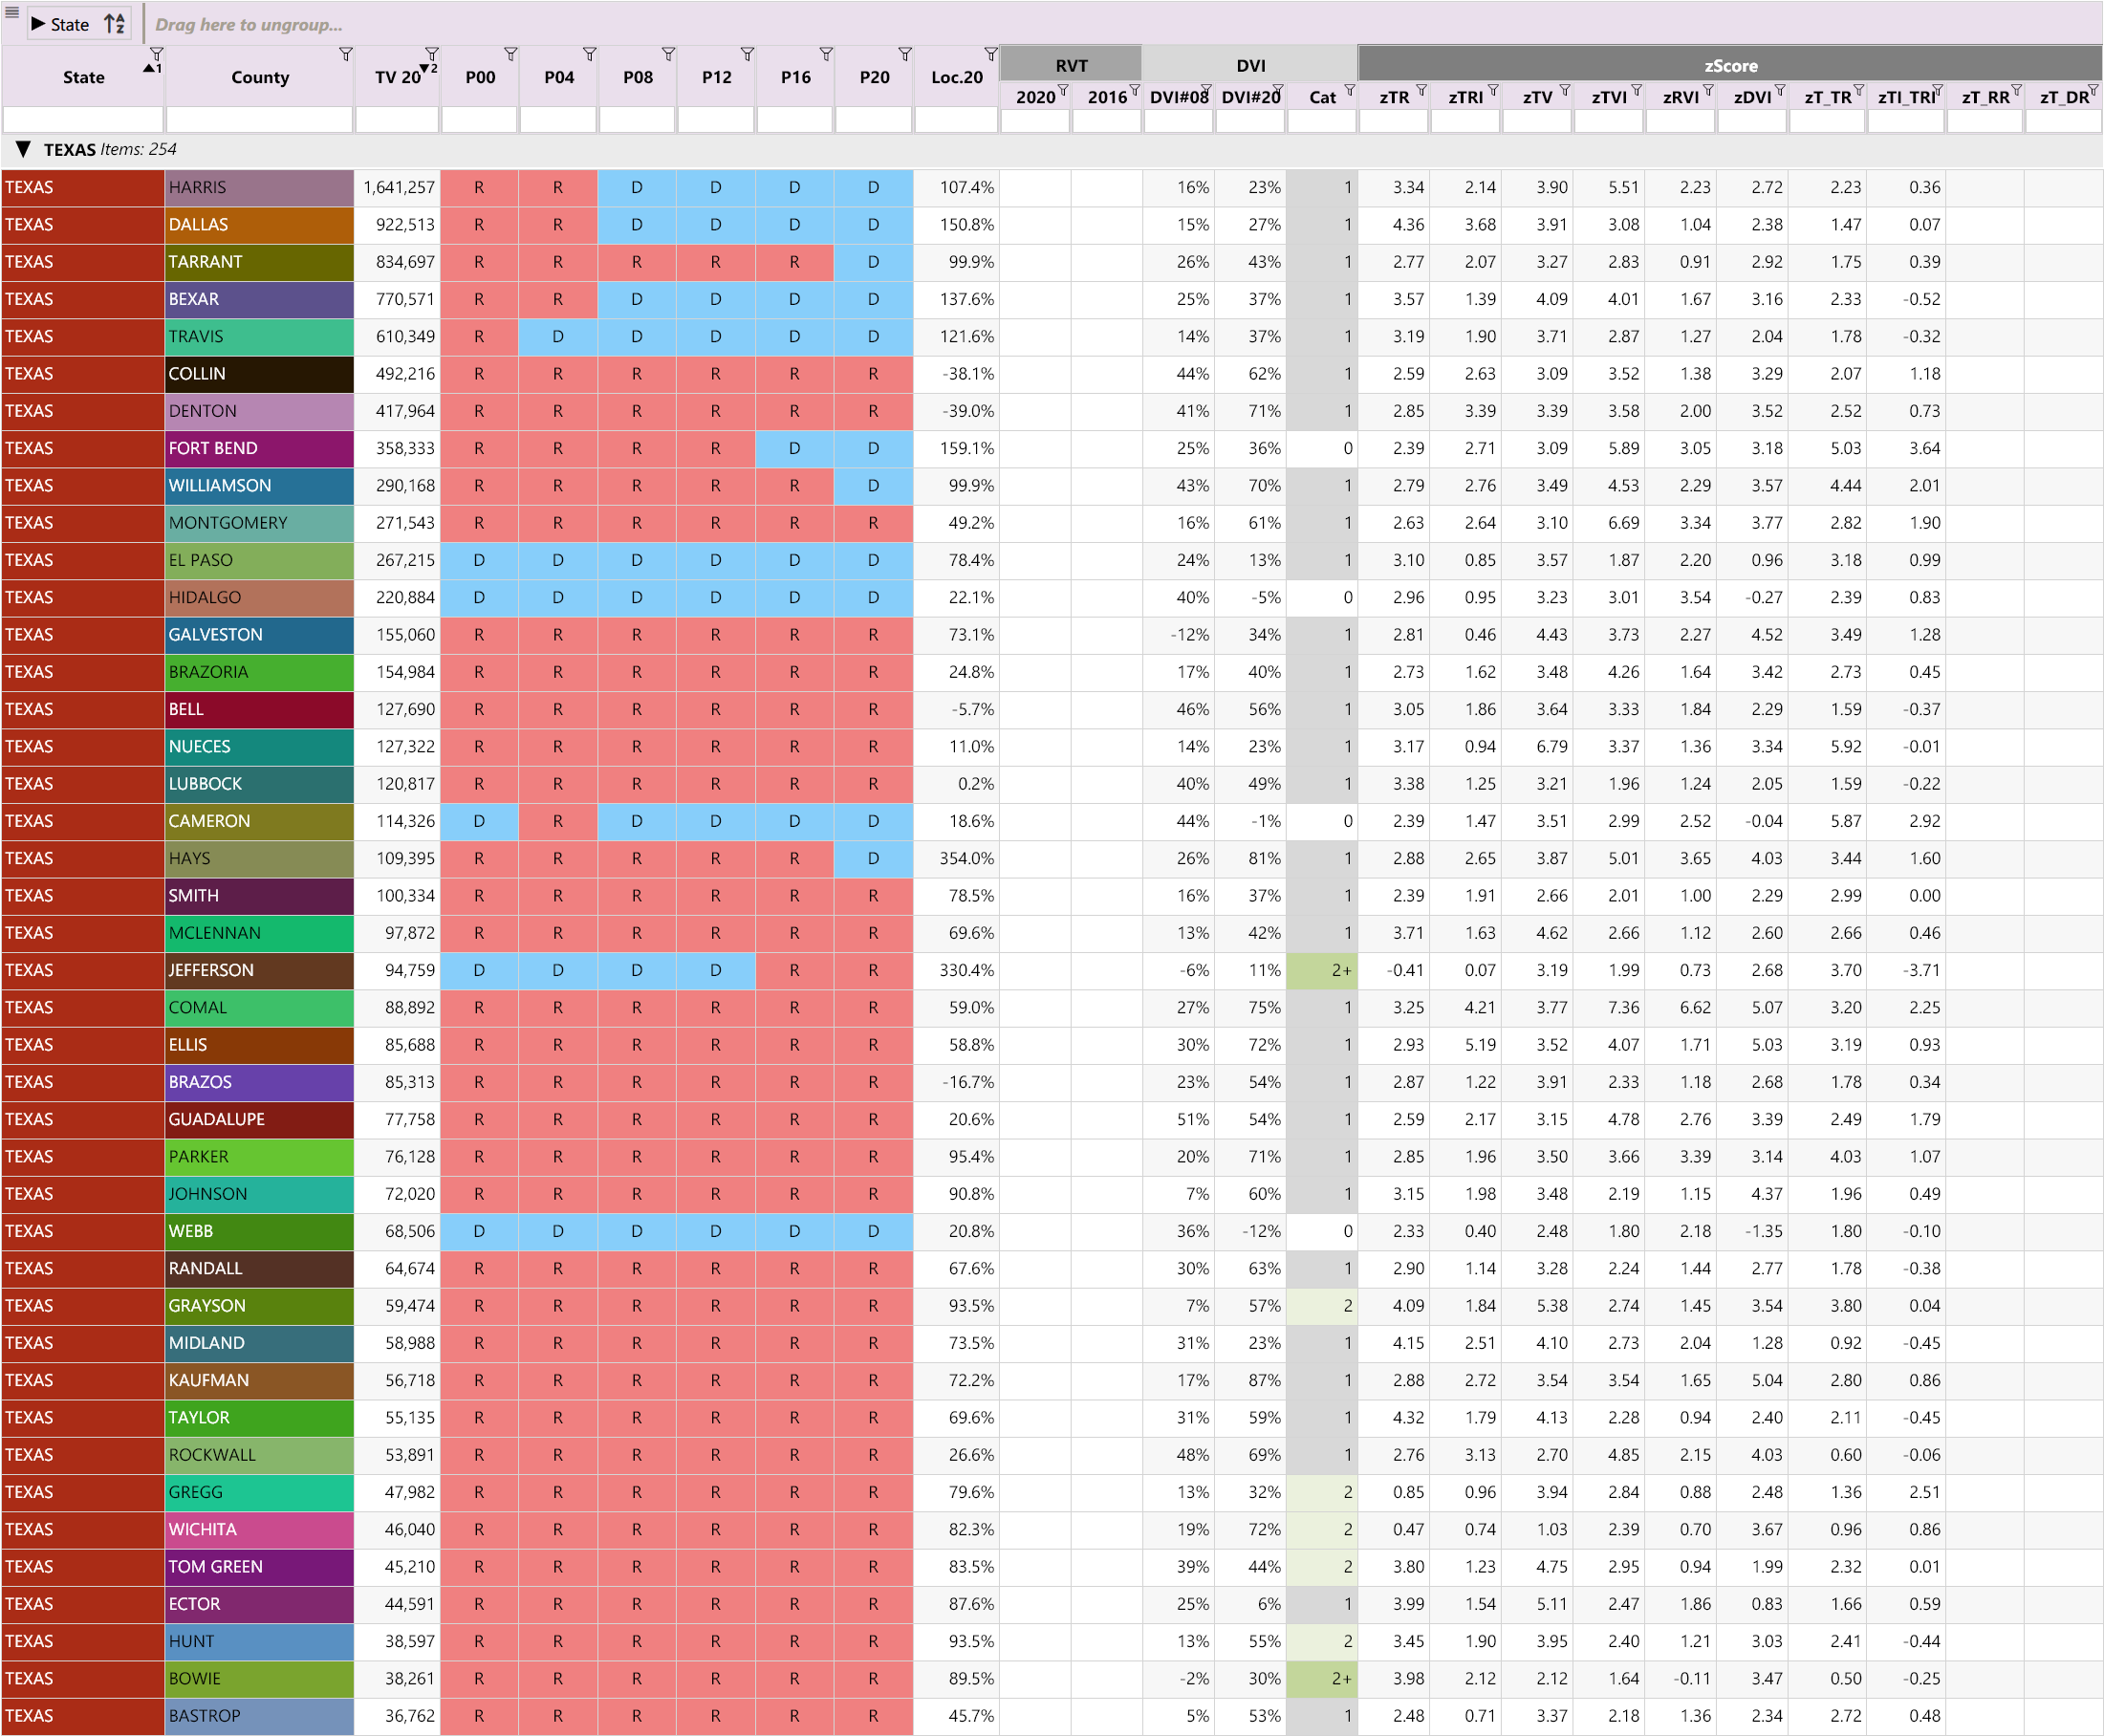Click the filter funnel on the Cat column
2104x1736 pixels.
(x=1349, y=91)
